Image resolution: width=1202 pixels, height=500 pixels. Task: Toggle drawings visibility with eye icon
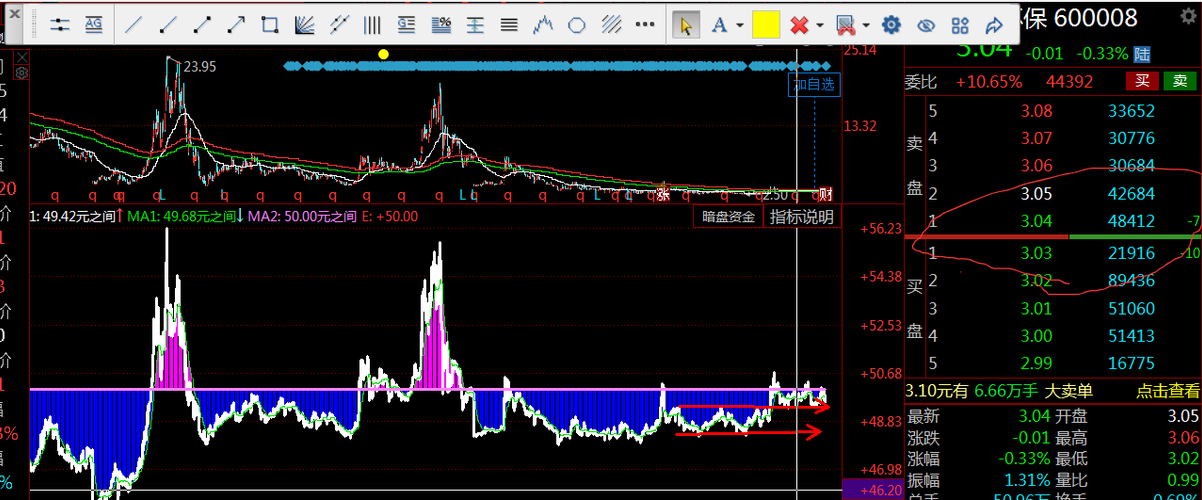coord(926,24)
